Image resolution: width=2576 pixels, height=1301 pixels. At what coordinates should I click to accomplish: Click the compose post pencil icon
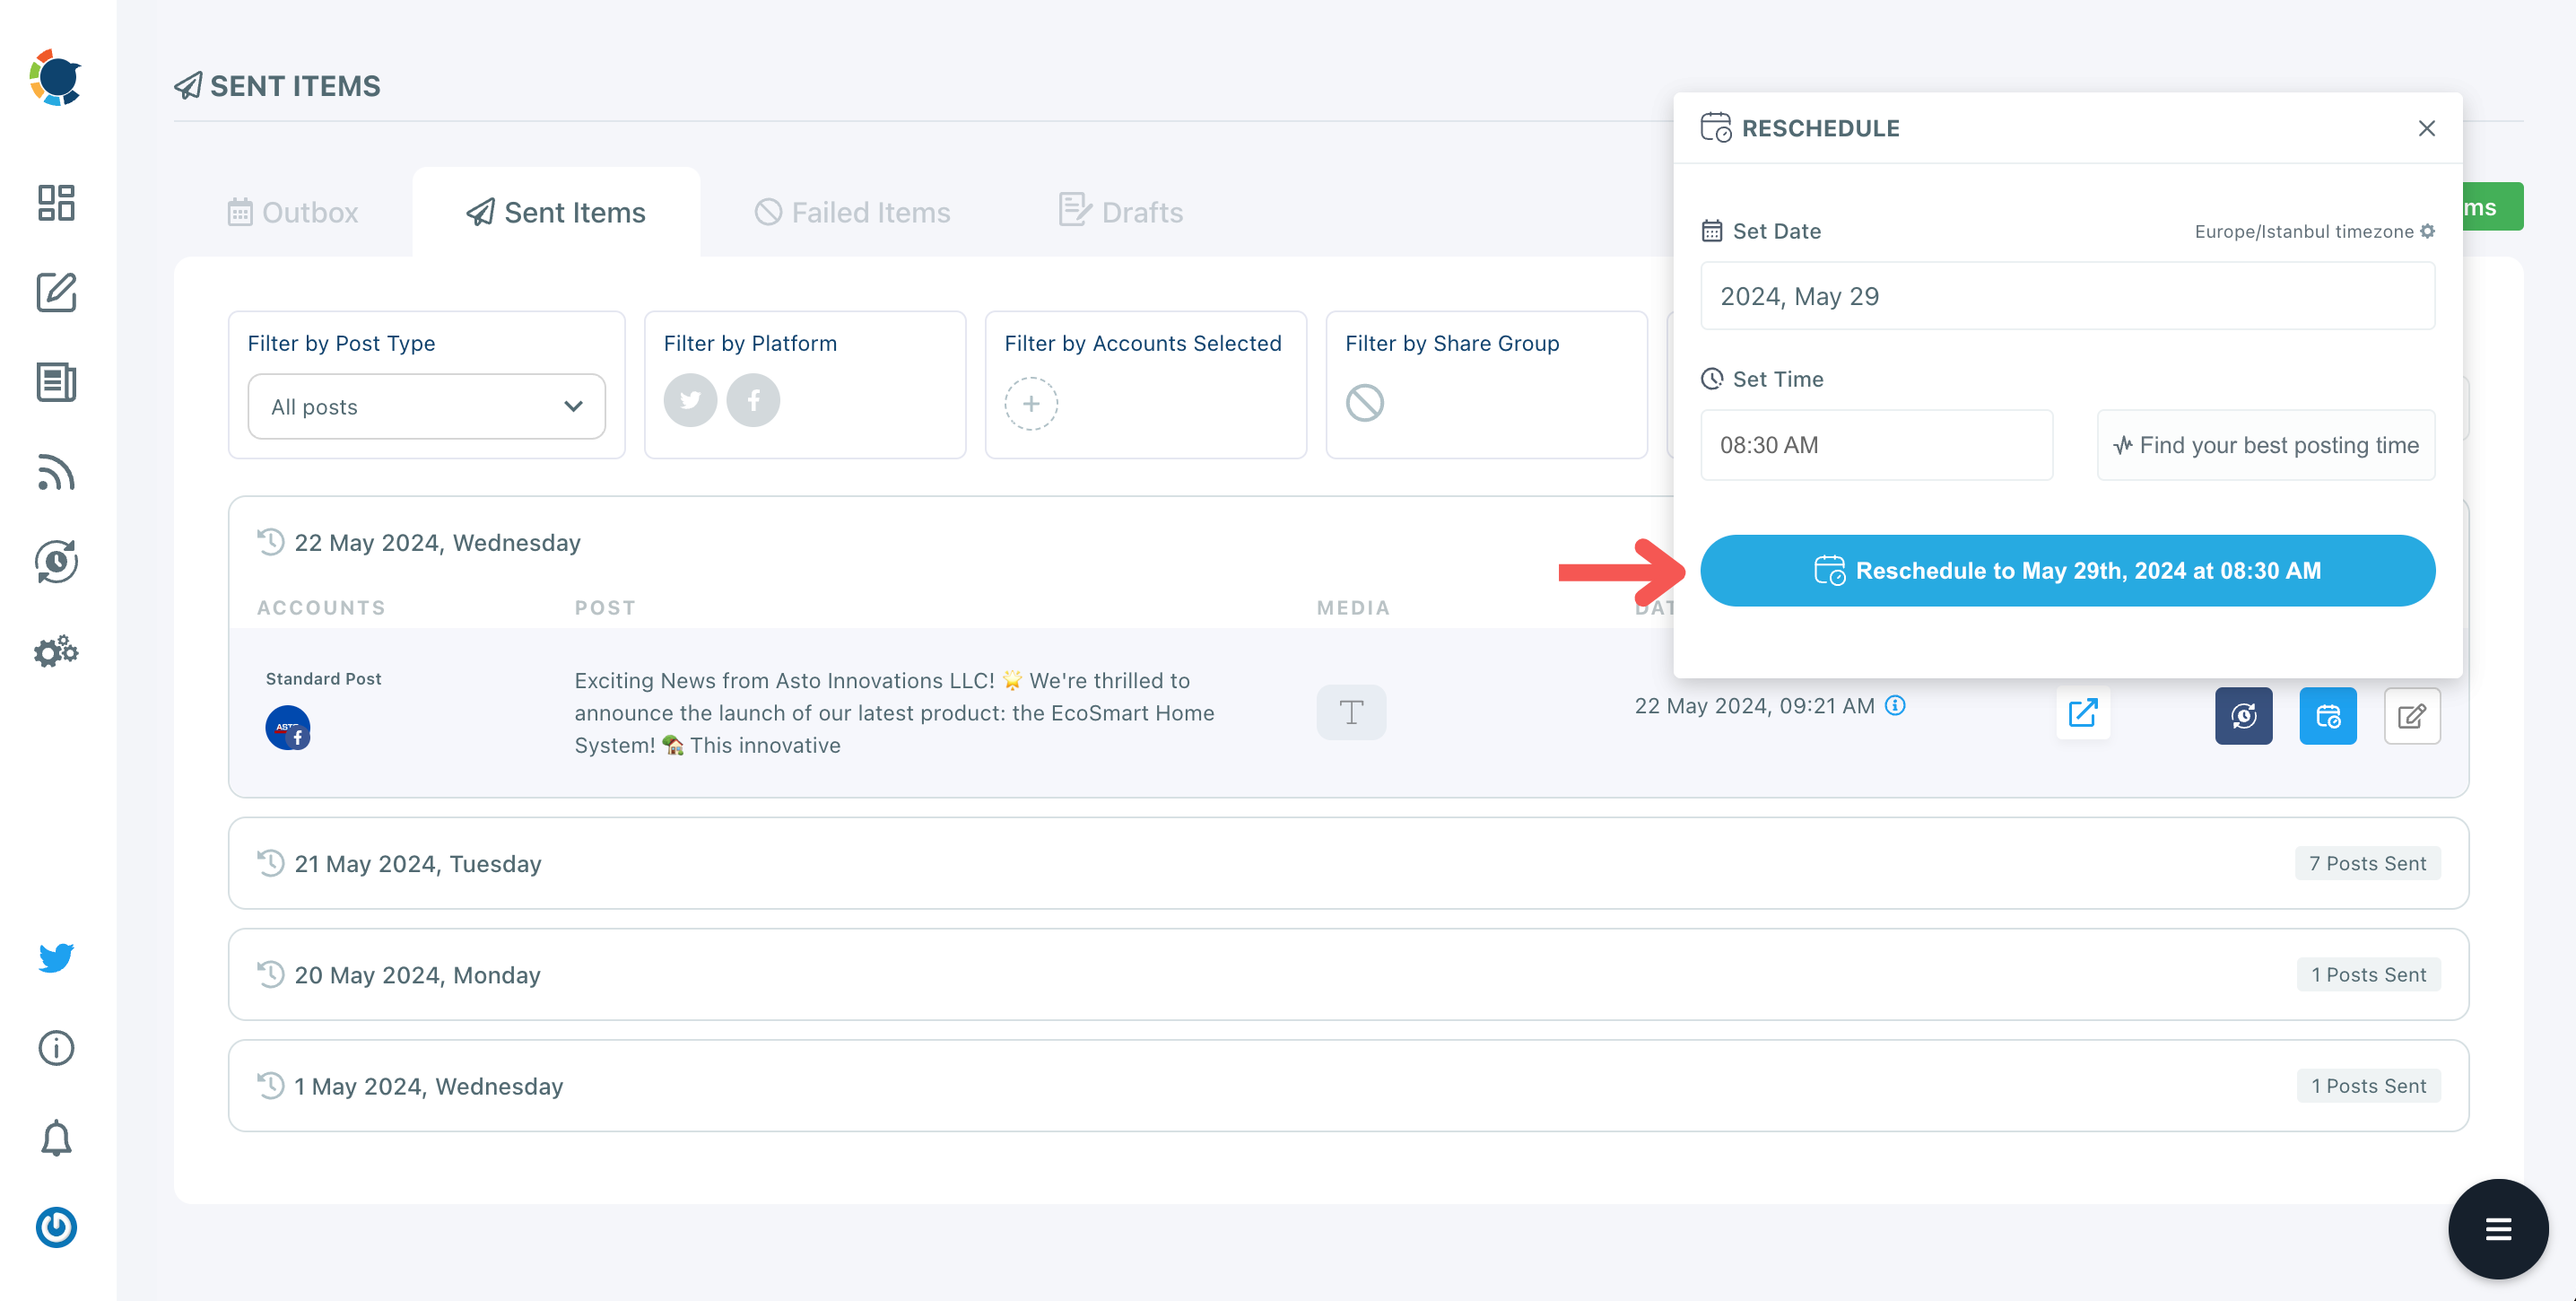(56, 292)
